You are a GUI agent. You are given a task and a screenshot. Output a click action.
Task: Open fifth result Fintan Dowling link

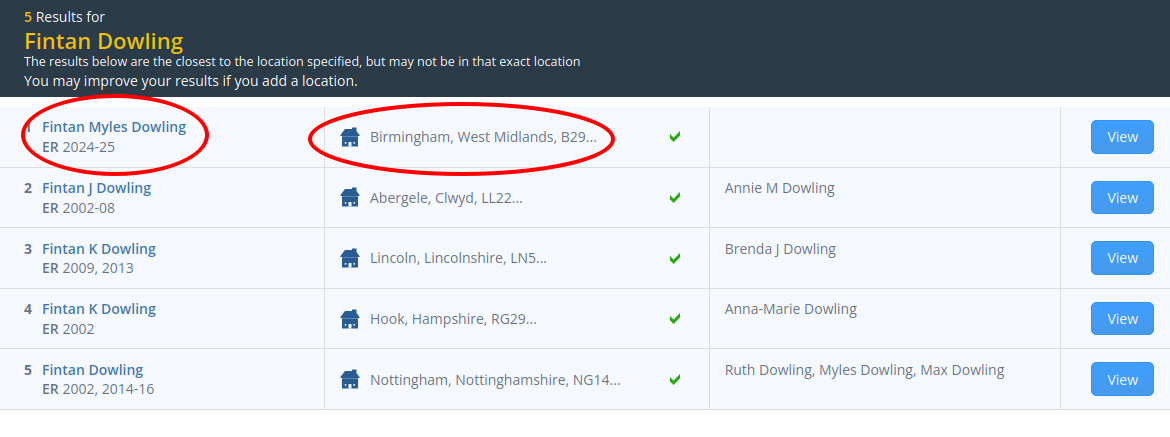tap(92, 370)
